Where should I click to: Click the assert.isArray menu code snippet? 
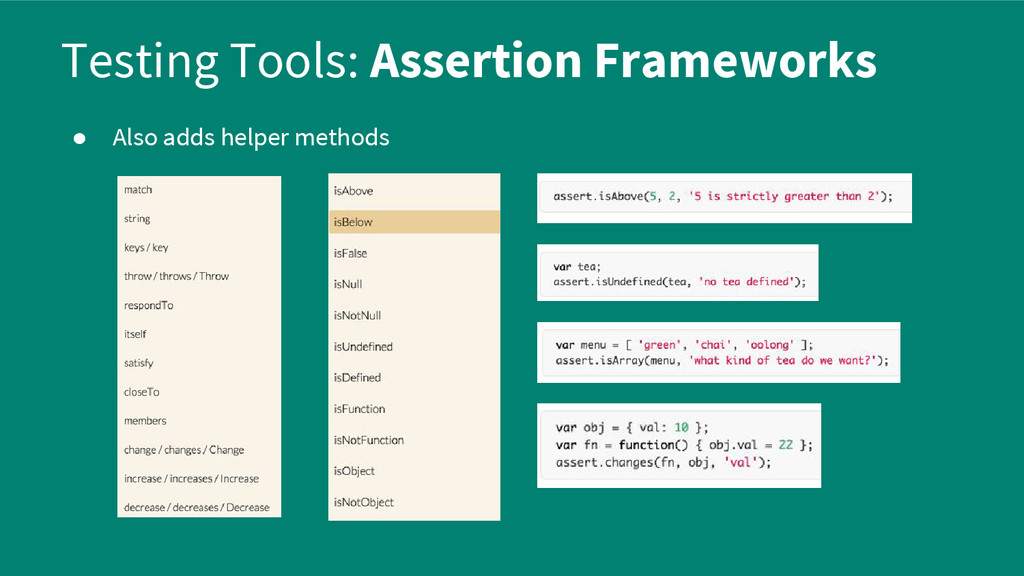click(x=718, y=353)
